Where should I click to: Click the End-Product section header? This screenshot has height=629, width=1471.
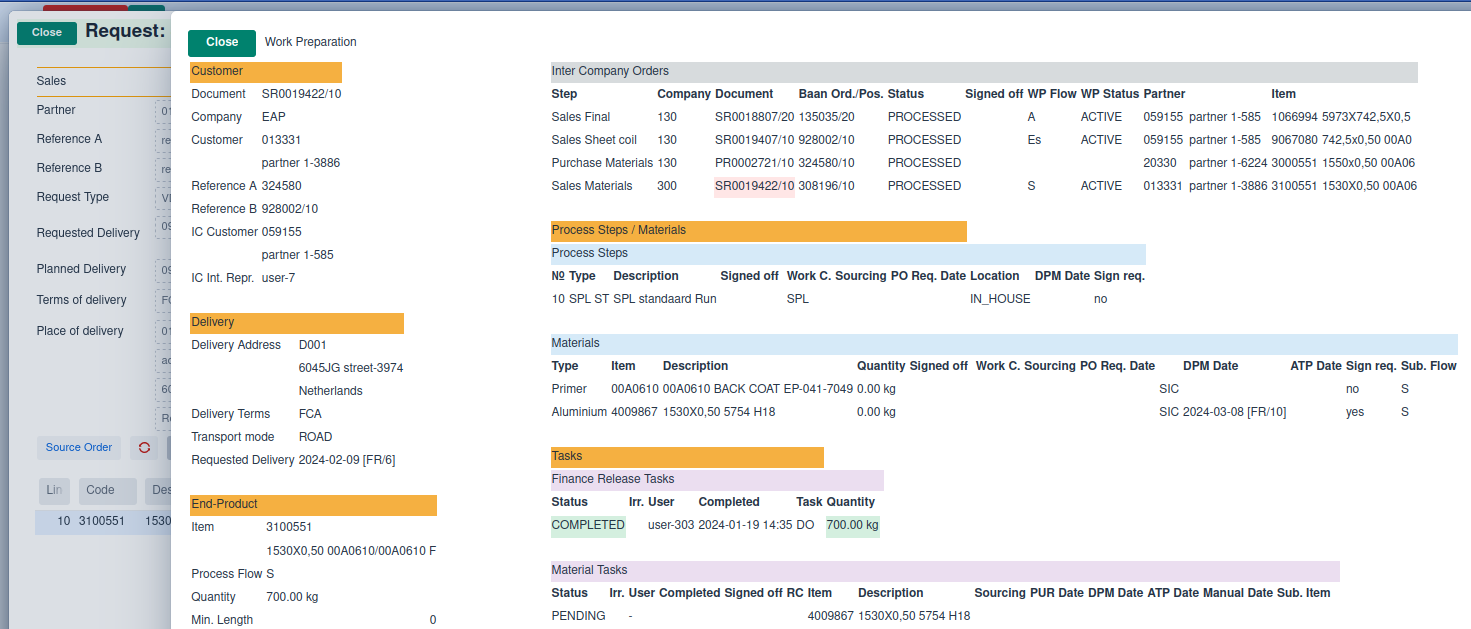[313, 505]
